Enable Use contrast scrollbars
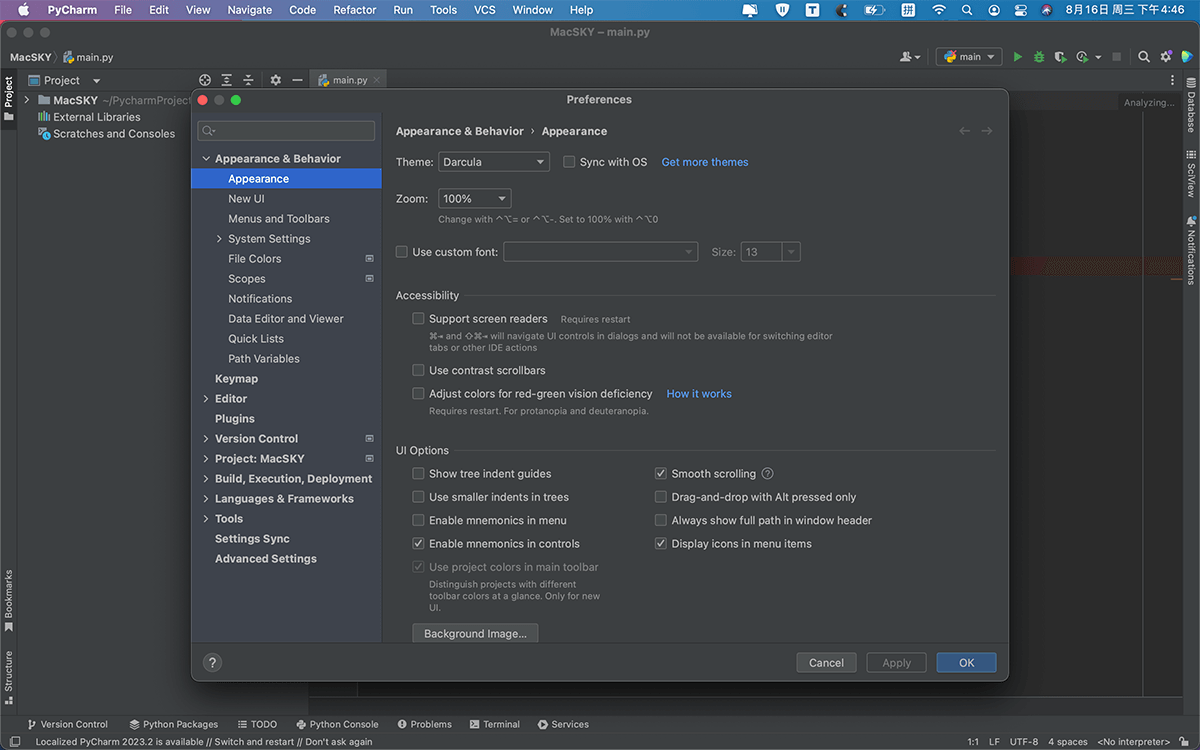The height and width of the screenshot is (750, 1200). coord(419,371)
